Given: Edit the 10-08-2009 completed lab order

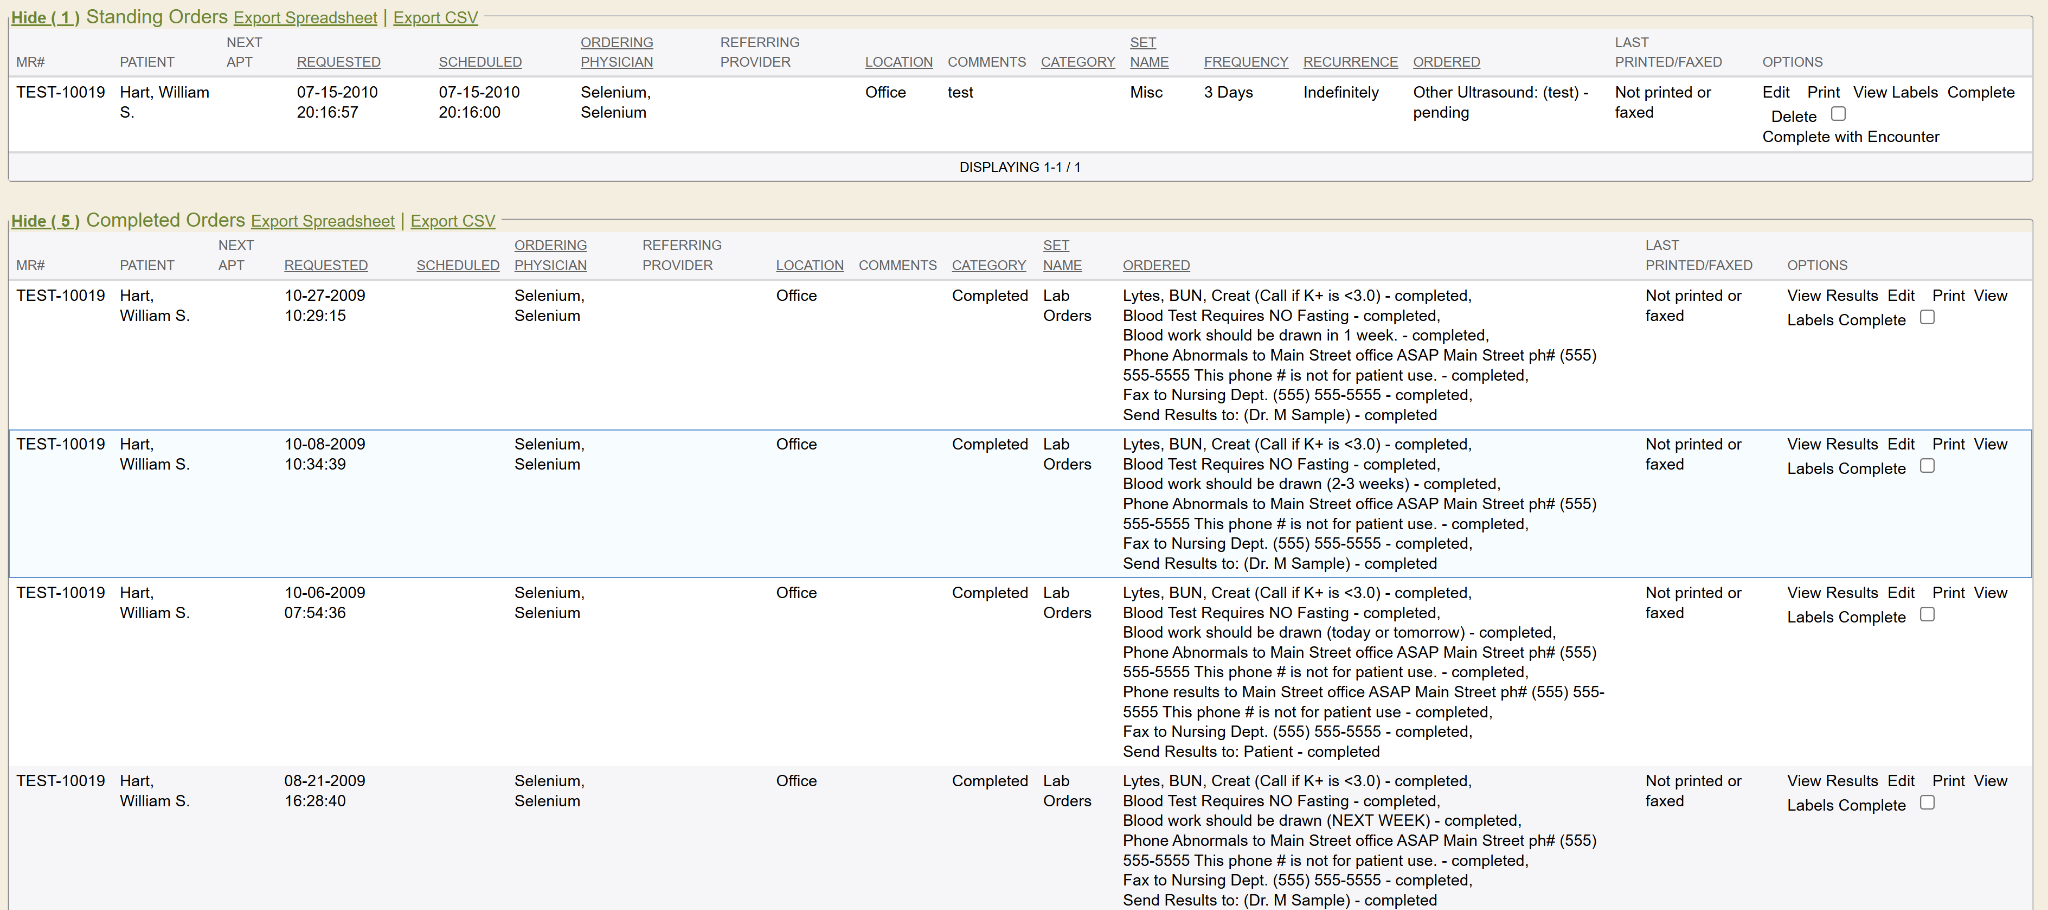Looking at the screenshot, I should pyautogui.click(x=1901, y=444).
